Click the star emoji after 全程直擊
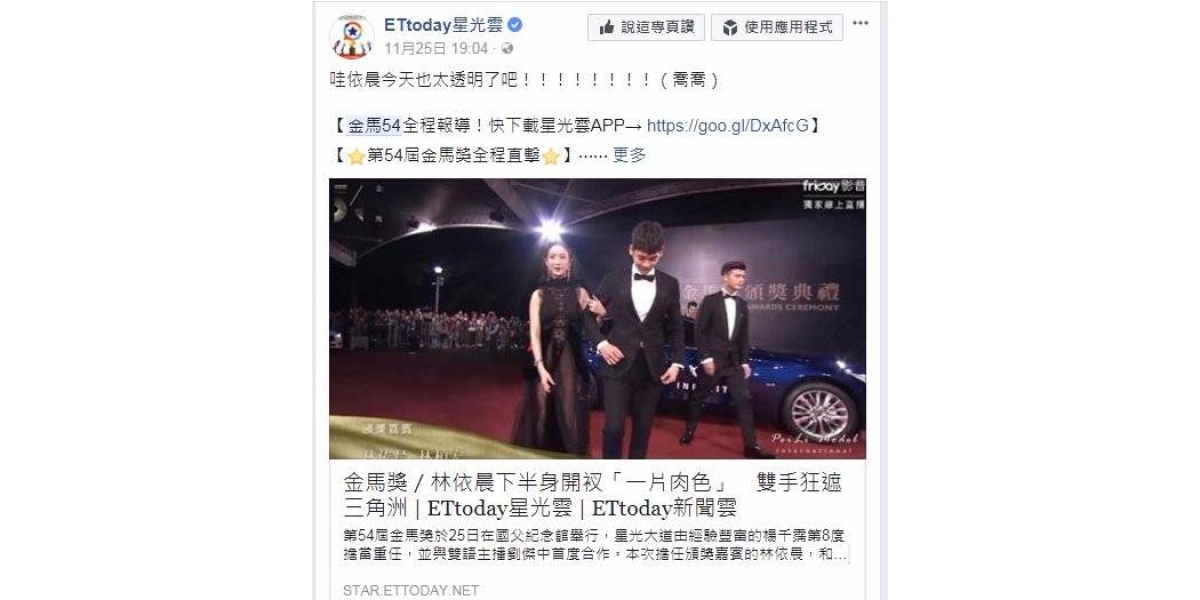The width and height of the screenshot is (1200, 600). pyautogui.click(x=550, y=156)
